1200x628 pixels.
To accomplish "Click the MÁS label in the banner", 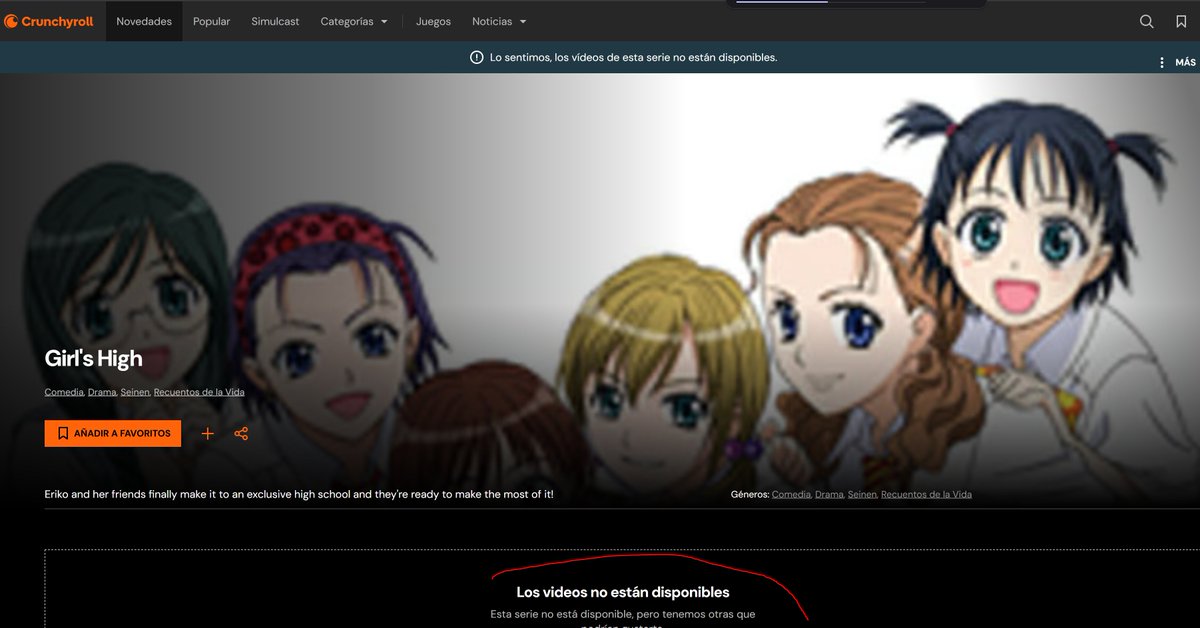I will pos(1185,62).
